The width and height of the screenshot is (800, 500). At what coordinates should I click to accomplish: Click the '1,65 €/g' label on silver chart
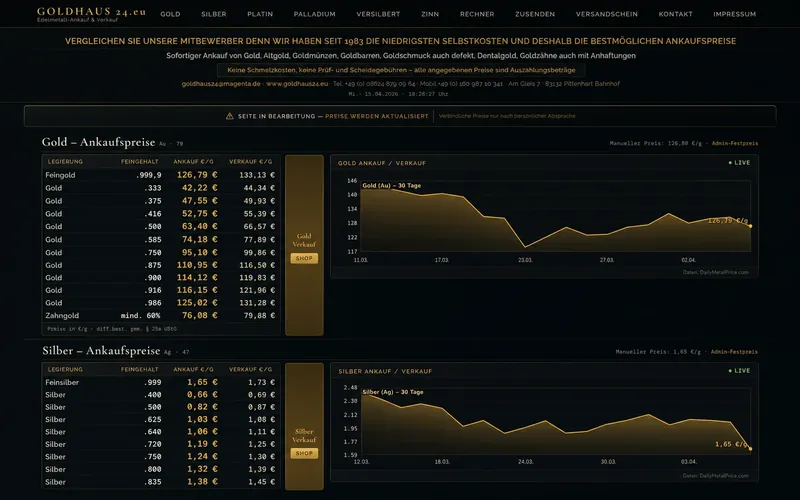(x=731, y=444)
